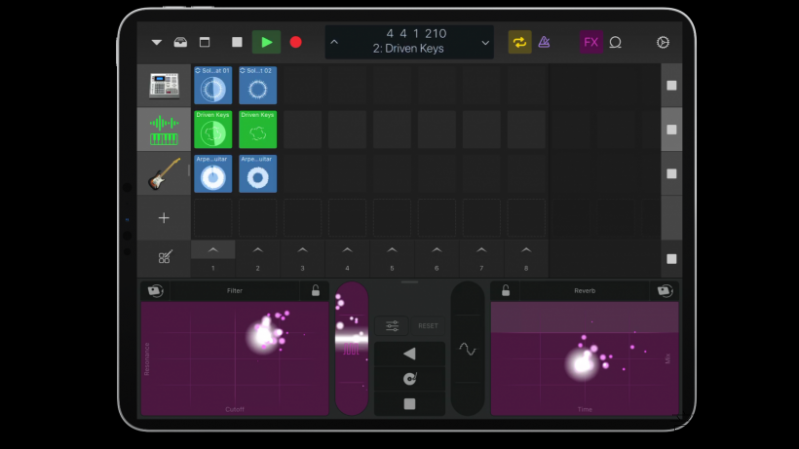Stop the guitar row with square button
Screen dimensions: 799x449
672,174
